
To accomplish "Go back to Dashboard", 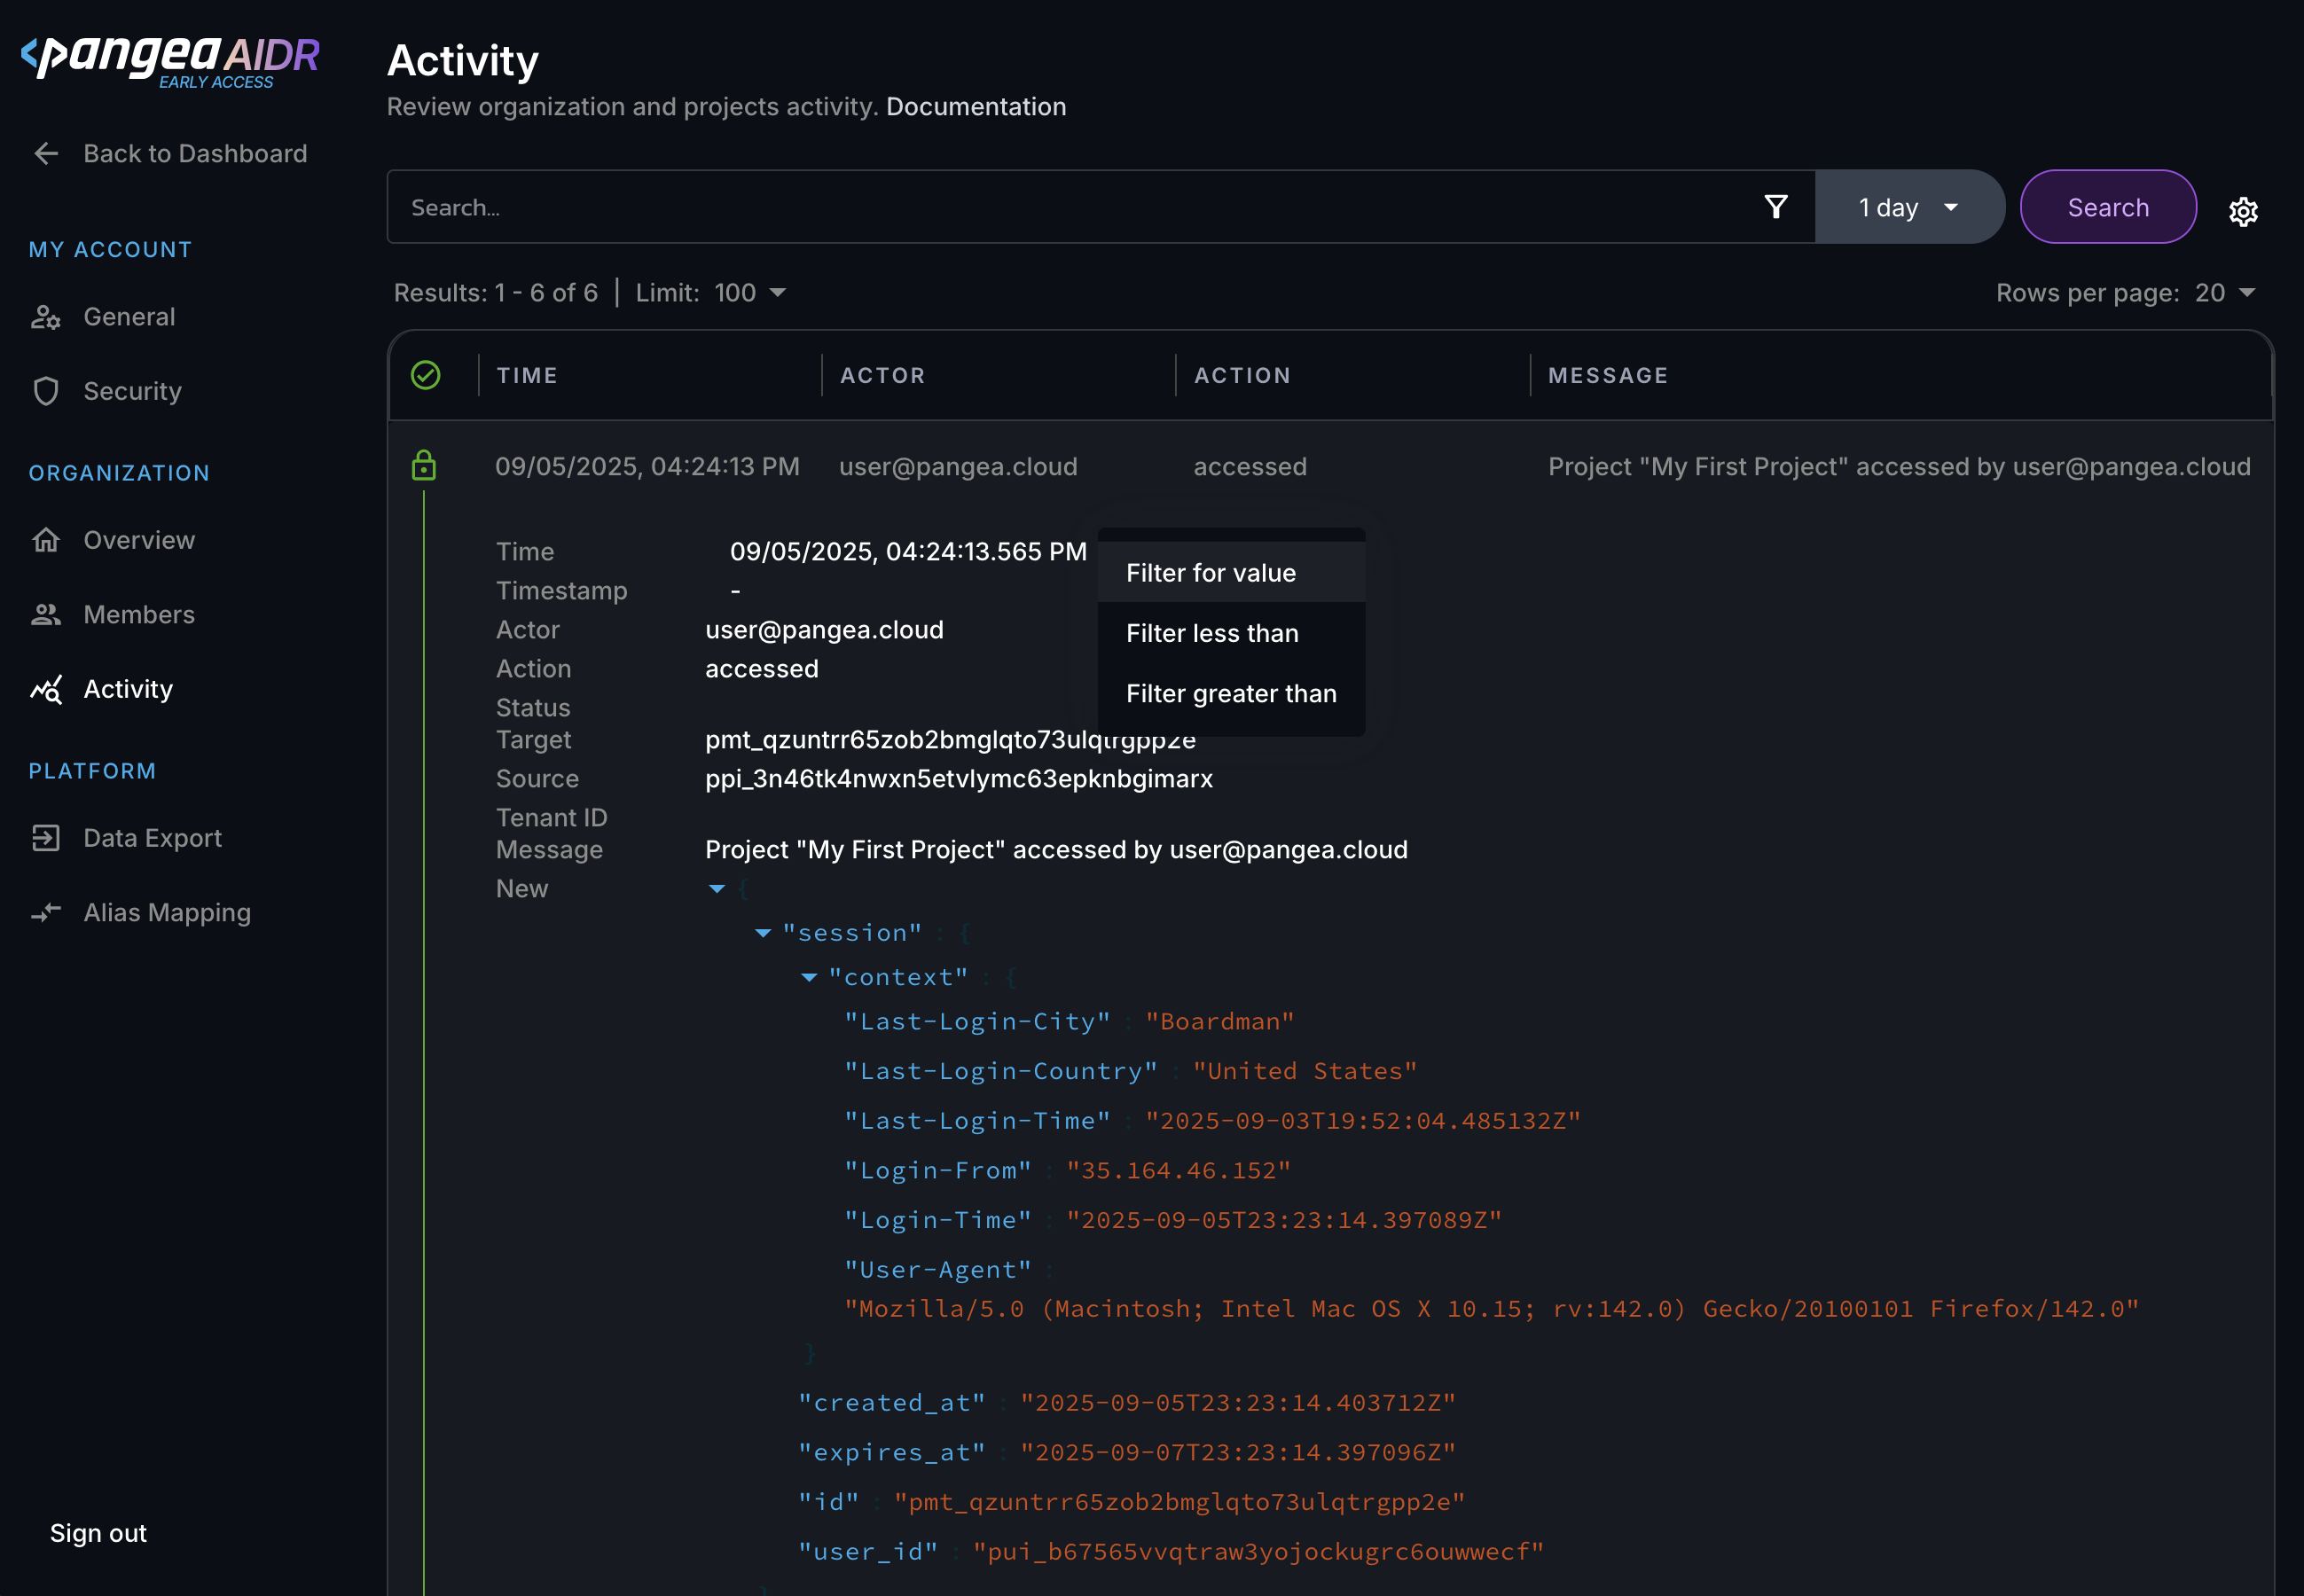I will [170, 153].
